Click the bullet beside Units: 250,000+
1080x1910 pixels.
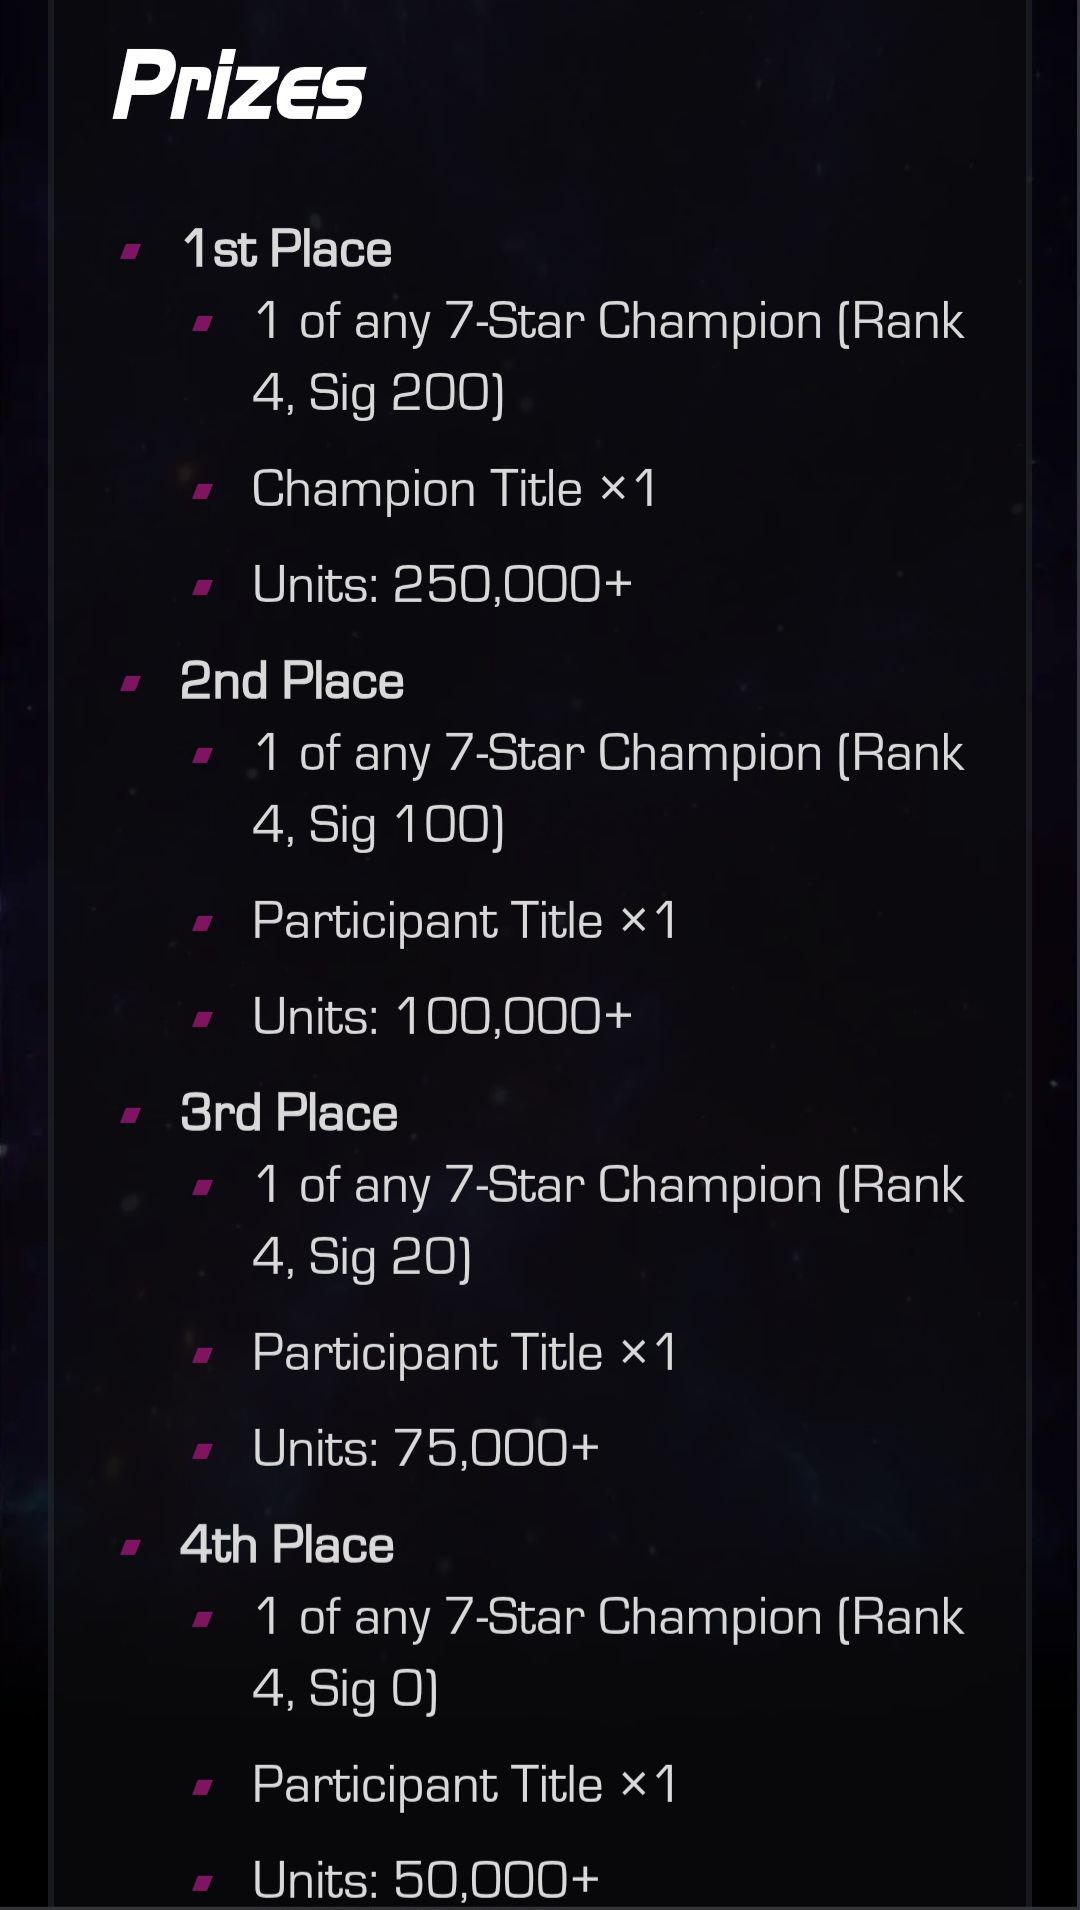pyautogui.click(x=203, y=587)
